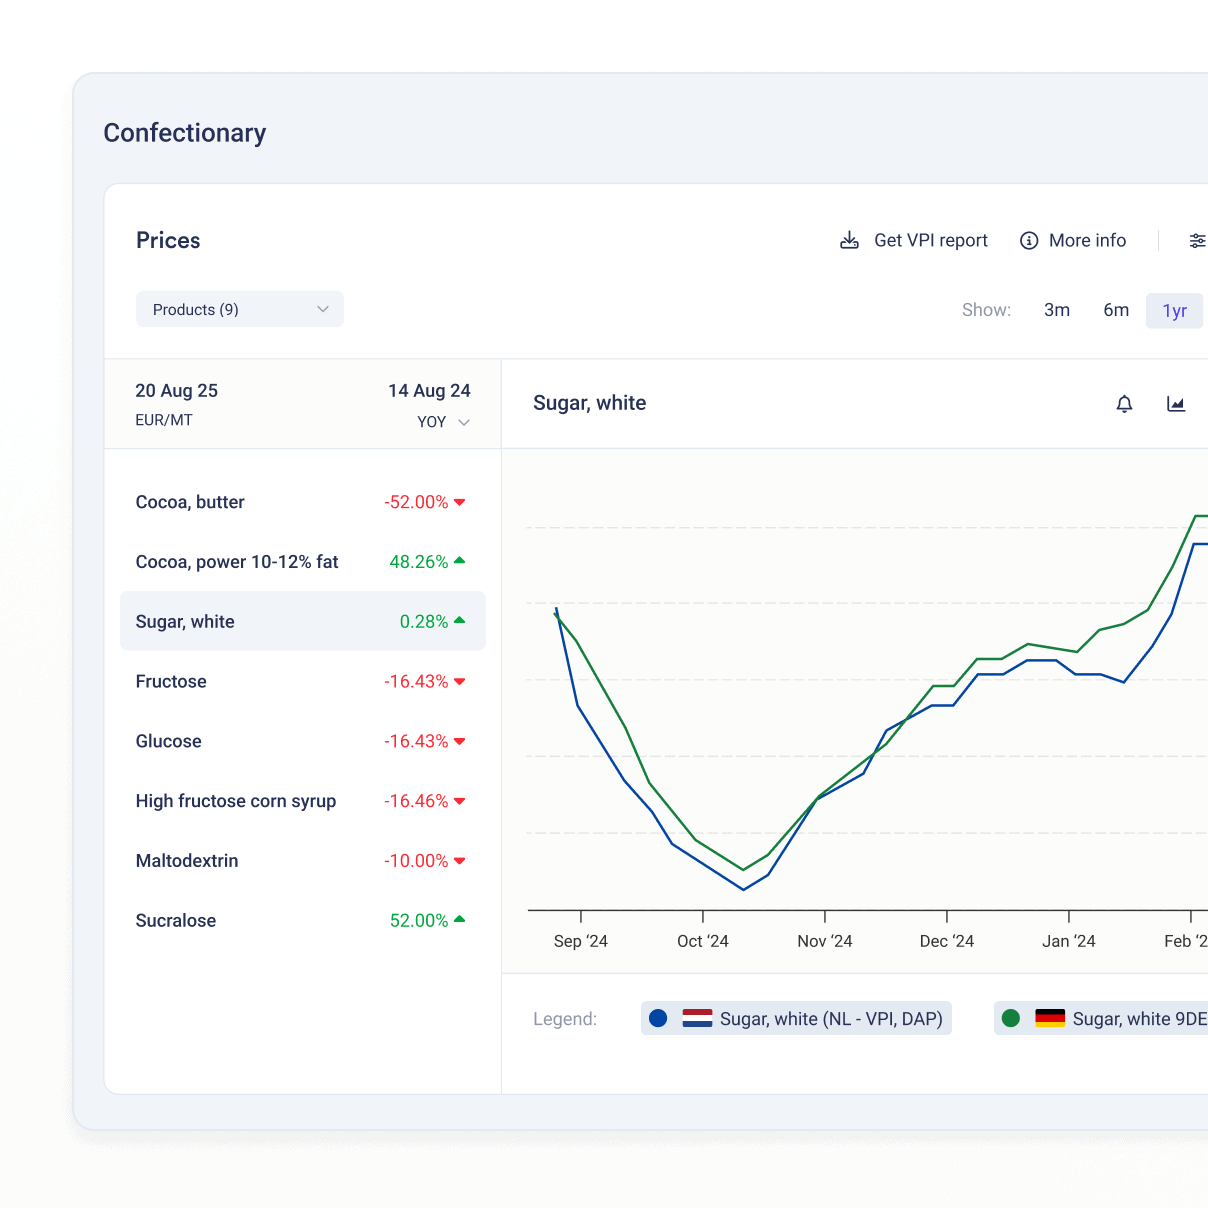Click the German flag icon in legend
This screenshot has width=1208, height=1208.
(x=1049, y=1018)
